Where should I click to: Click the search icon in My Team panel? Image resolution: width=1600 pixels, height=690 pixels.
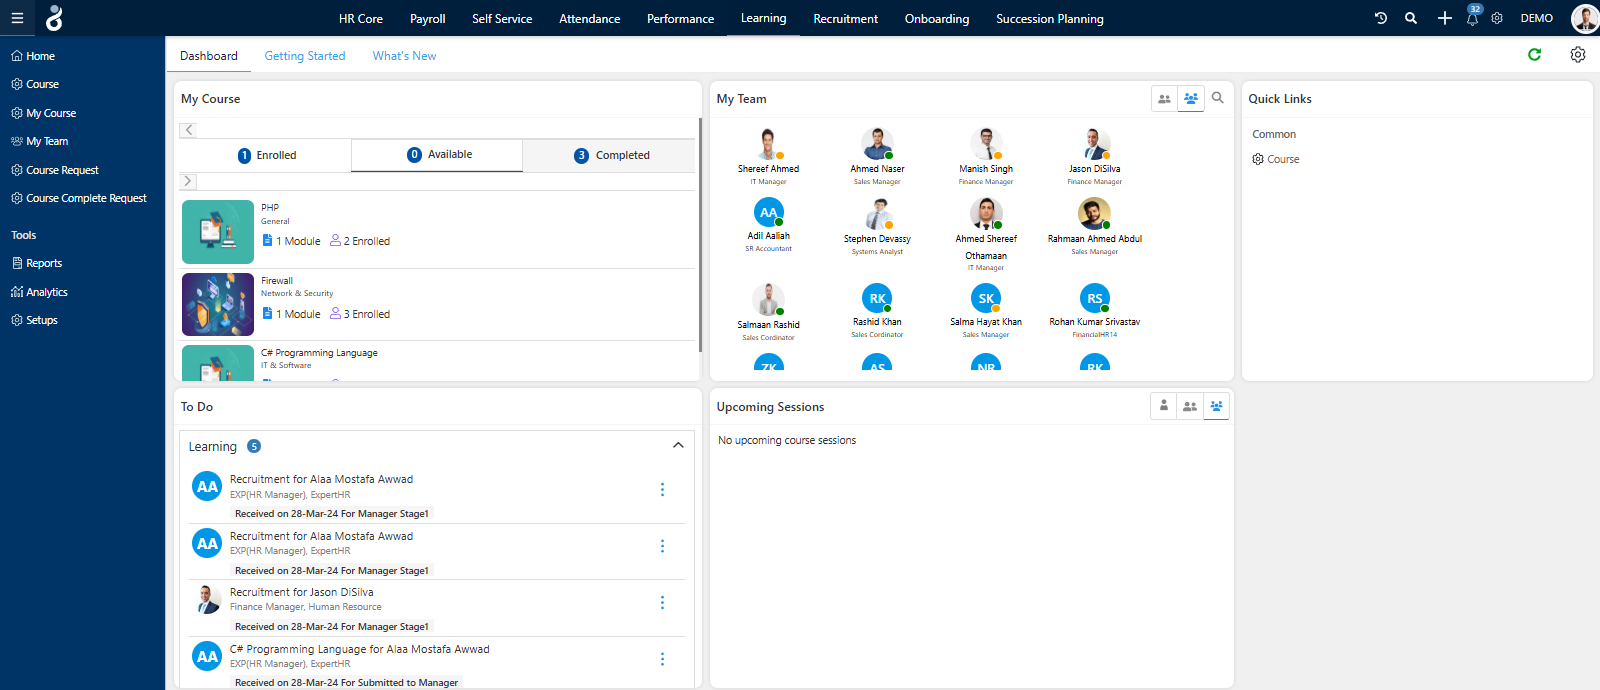pos(1217,98)
